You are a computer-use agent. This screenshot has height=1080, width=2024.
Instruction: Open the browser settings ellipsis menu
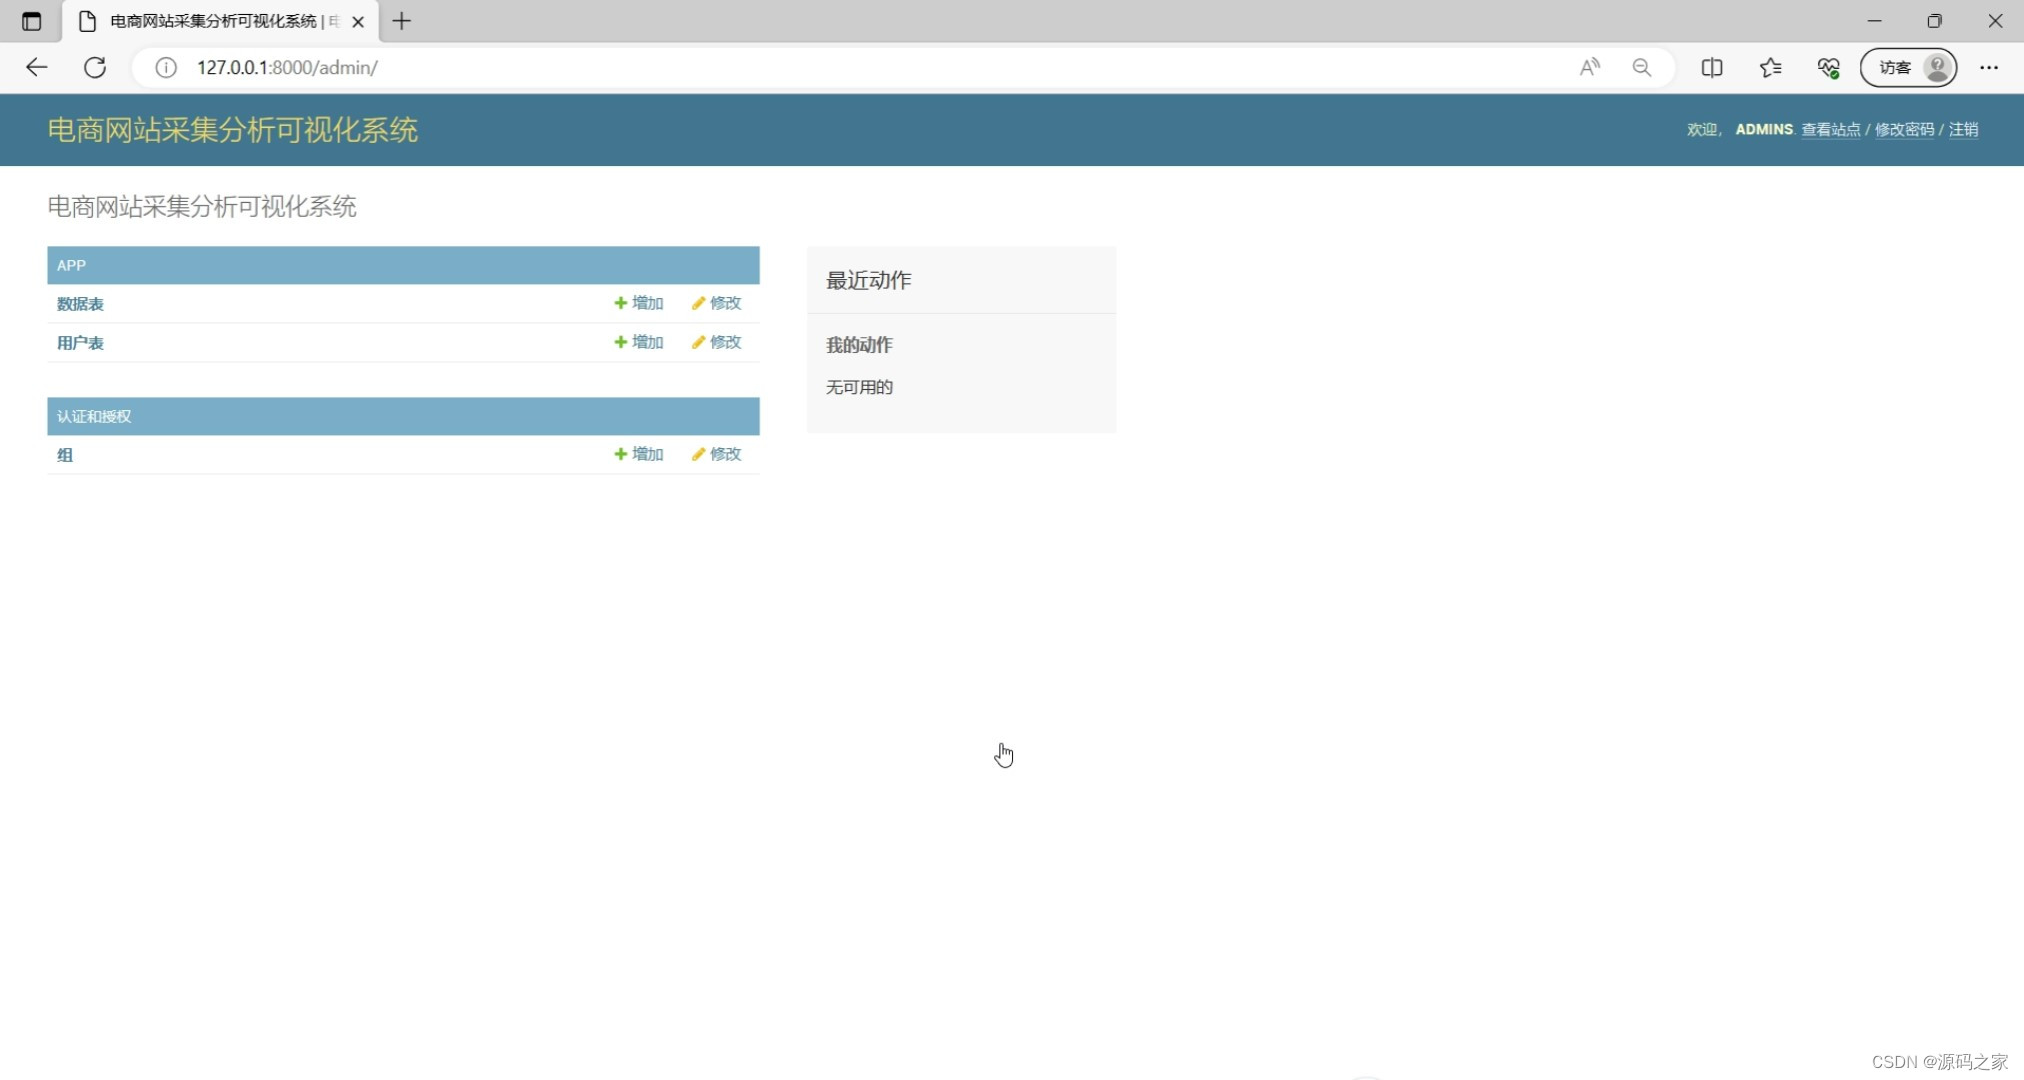click(x=1989, y=67)
